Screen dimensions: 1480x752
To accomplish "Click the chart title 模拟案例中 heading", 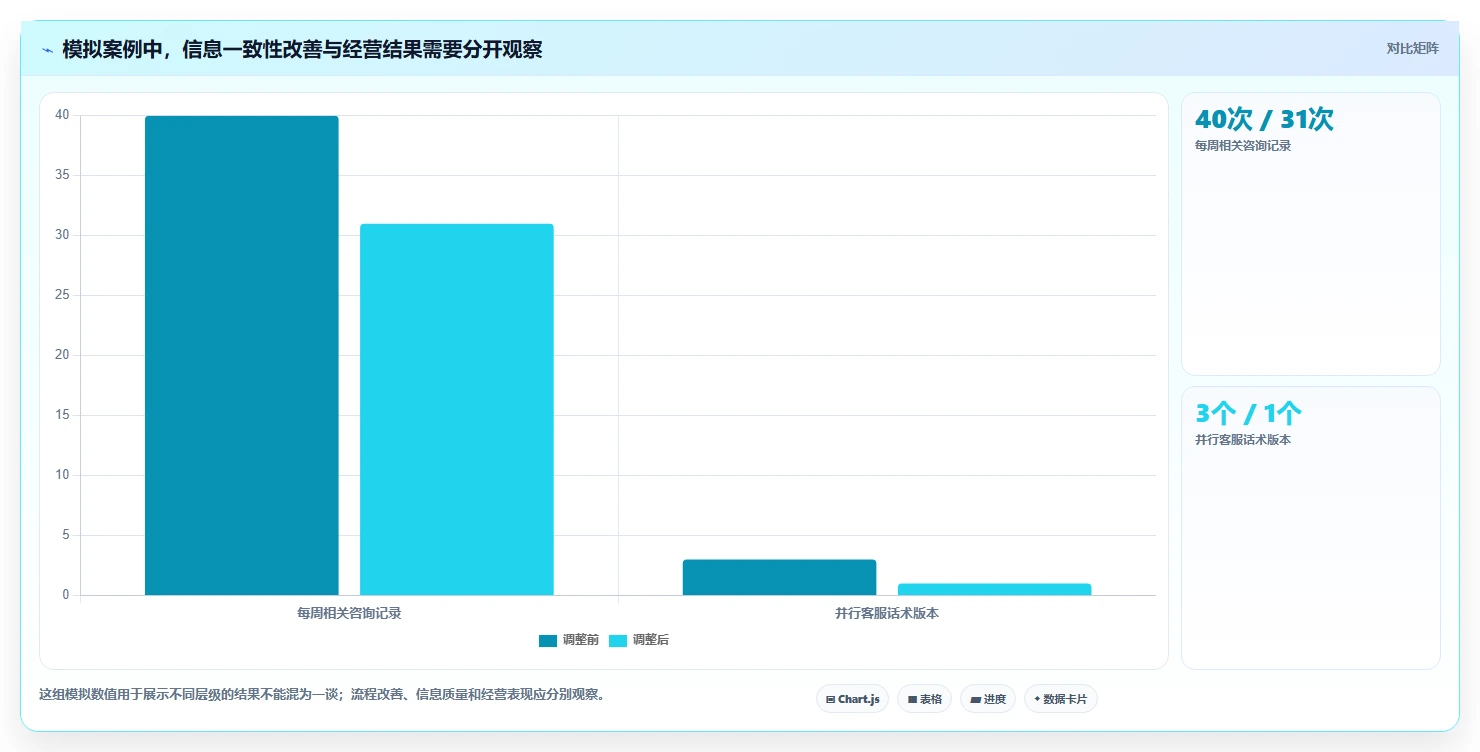I will click(302, 49).
